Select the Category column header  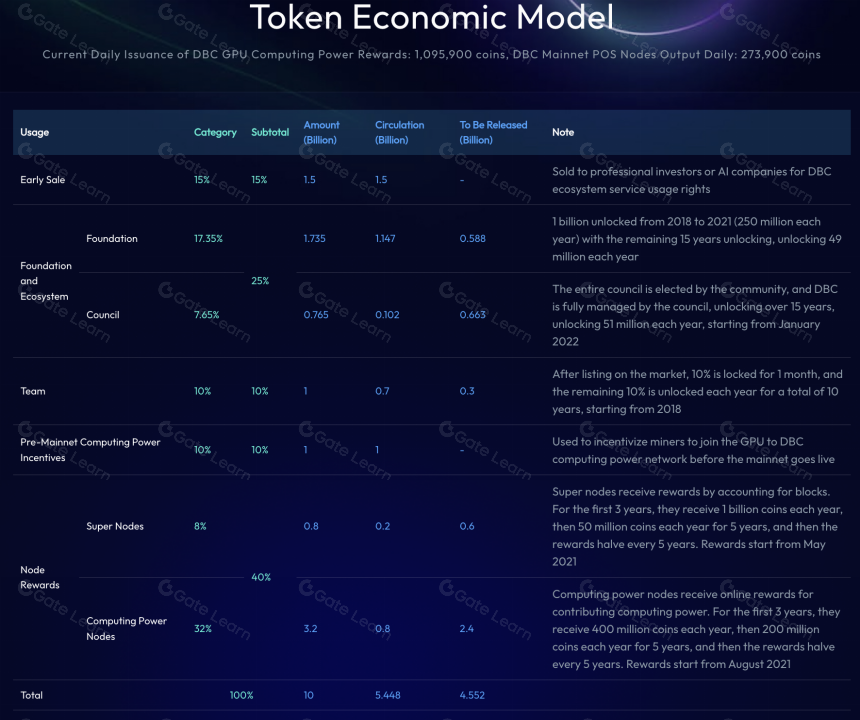tap(215, 132)
